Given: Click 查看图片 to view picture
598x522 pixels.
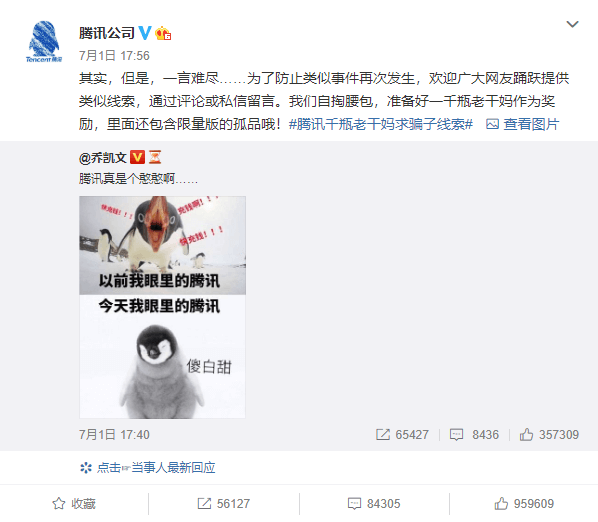Looking at the screenshot, I should [x=522, y=124].
